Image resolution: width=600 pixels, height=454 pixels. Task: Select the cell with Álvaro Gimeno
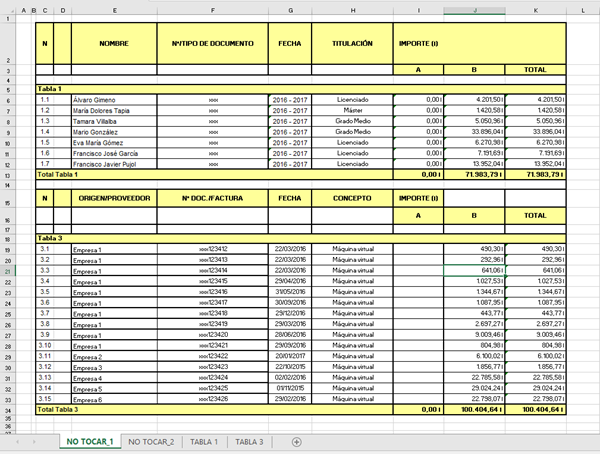[x=114, y=100]
